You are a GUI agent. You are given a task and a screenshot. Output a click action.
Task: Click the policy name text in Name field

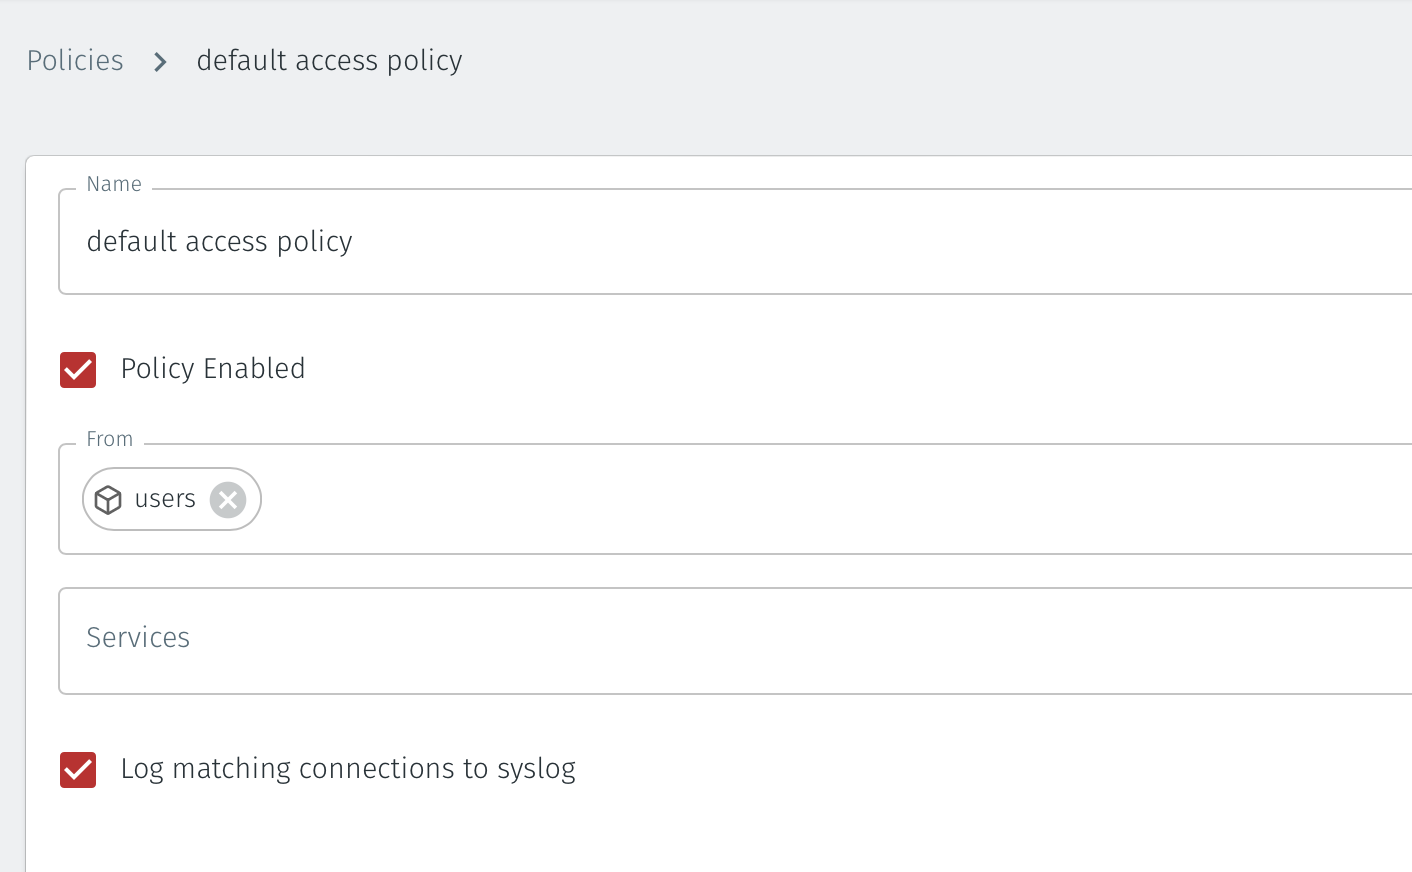pyautogui.click(x=219, y=242)
